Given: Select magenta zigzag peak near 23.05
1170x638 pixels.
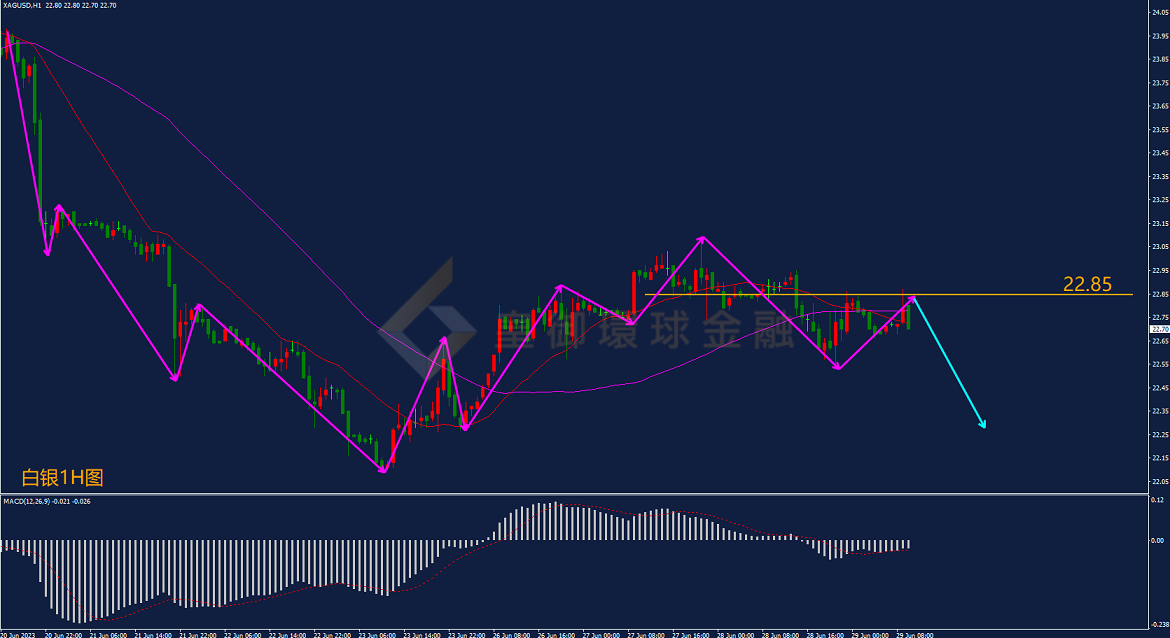Looking at the screenshot, I should click(x=702, y=237).
